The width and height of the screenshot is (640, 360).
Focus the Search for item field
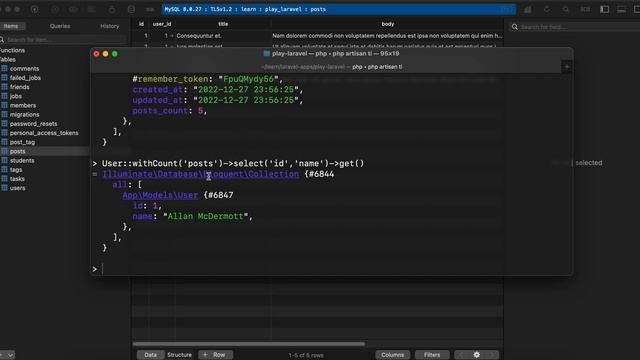(63, 40)
